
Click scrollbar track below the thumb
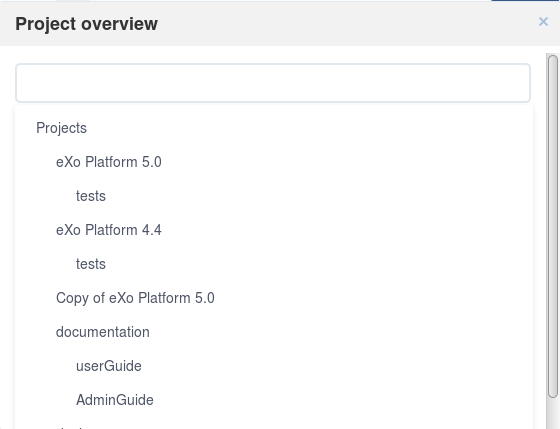click(x=553, y=413)
